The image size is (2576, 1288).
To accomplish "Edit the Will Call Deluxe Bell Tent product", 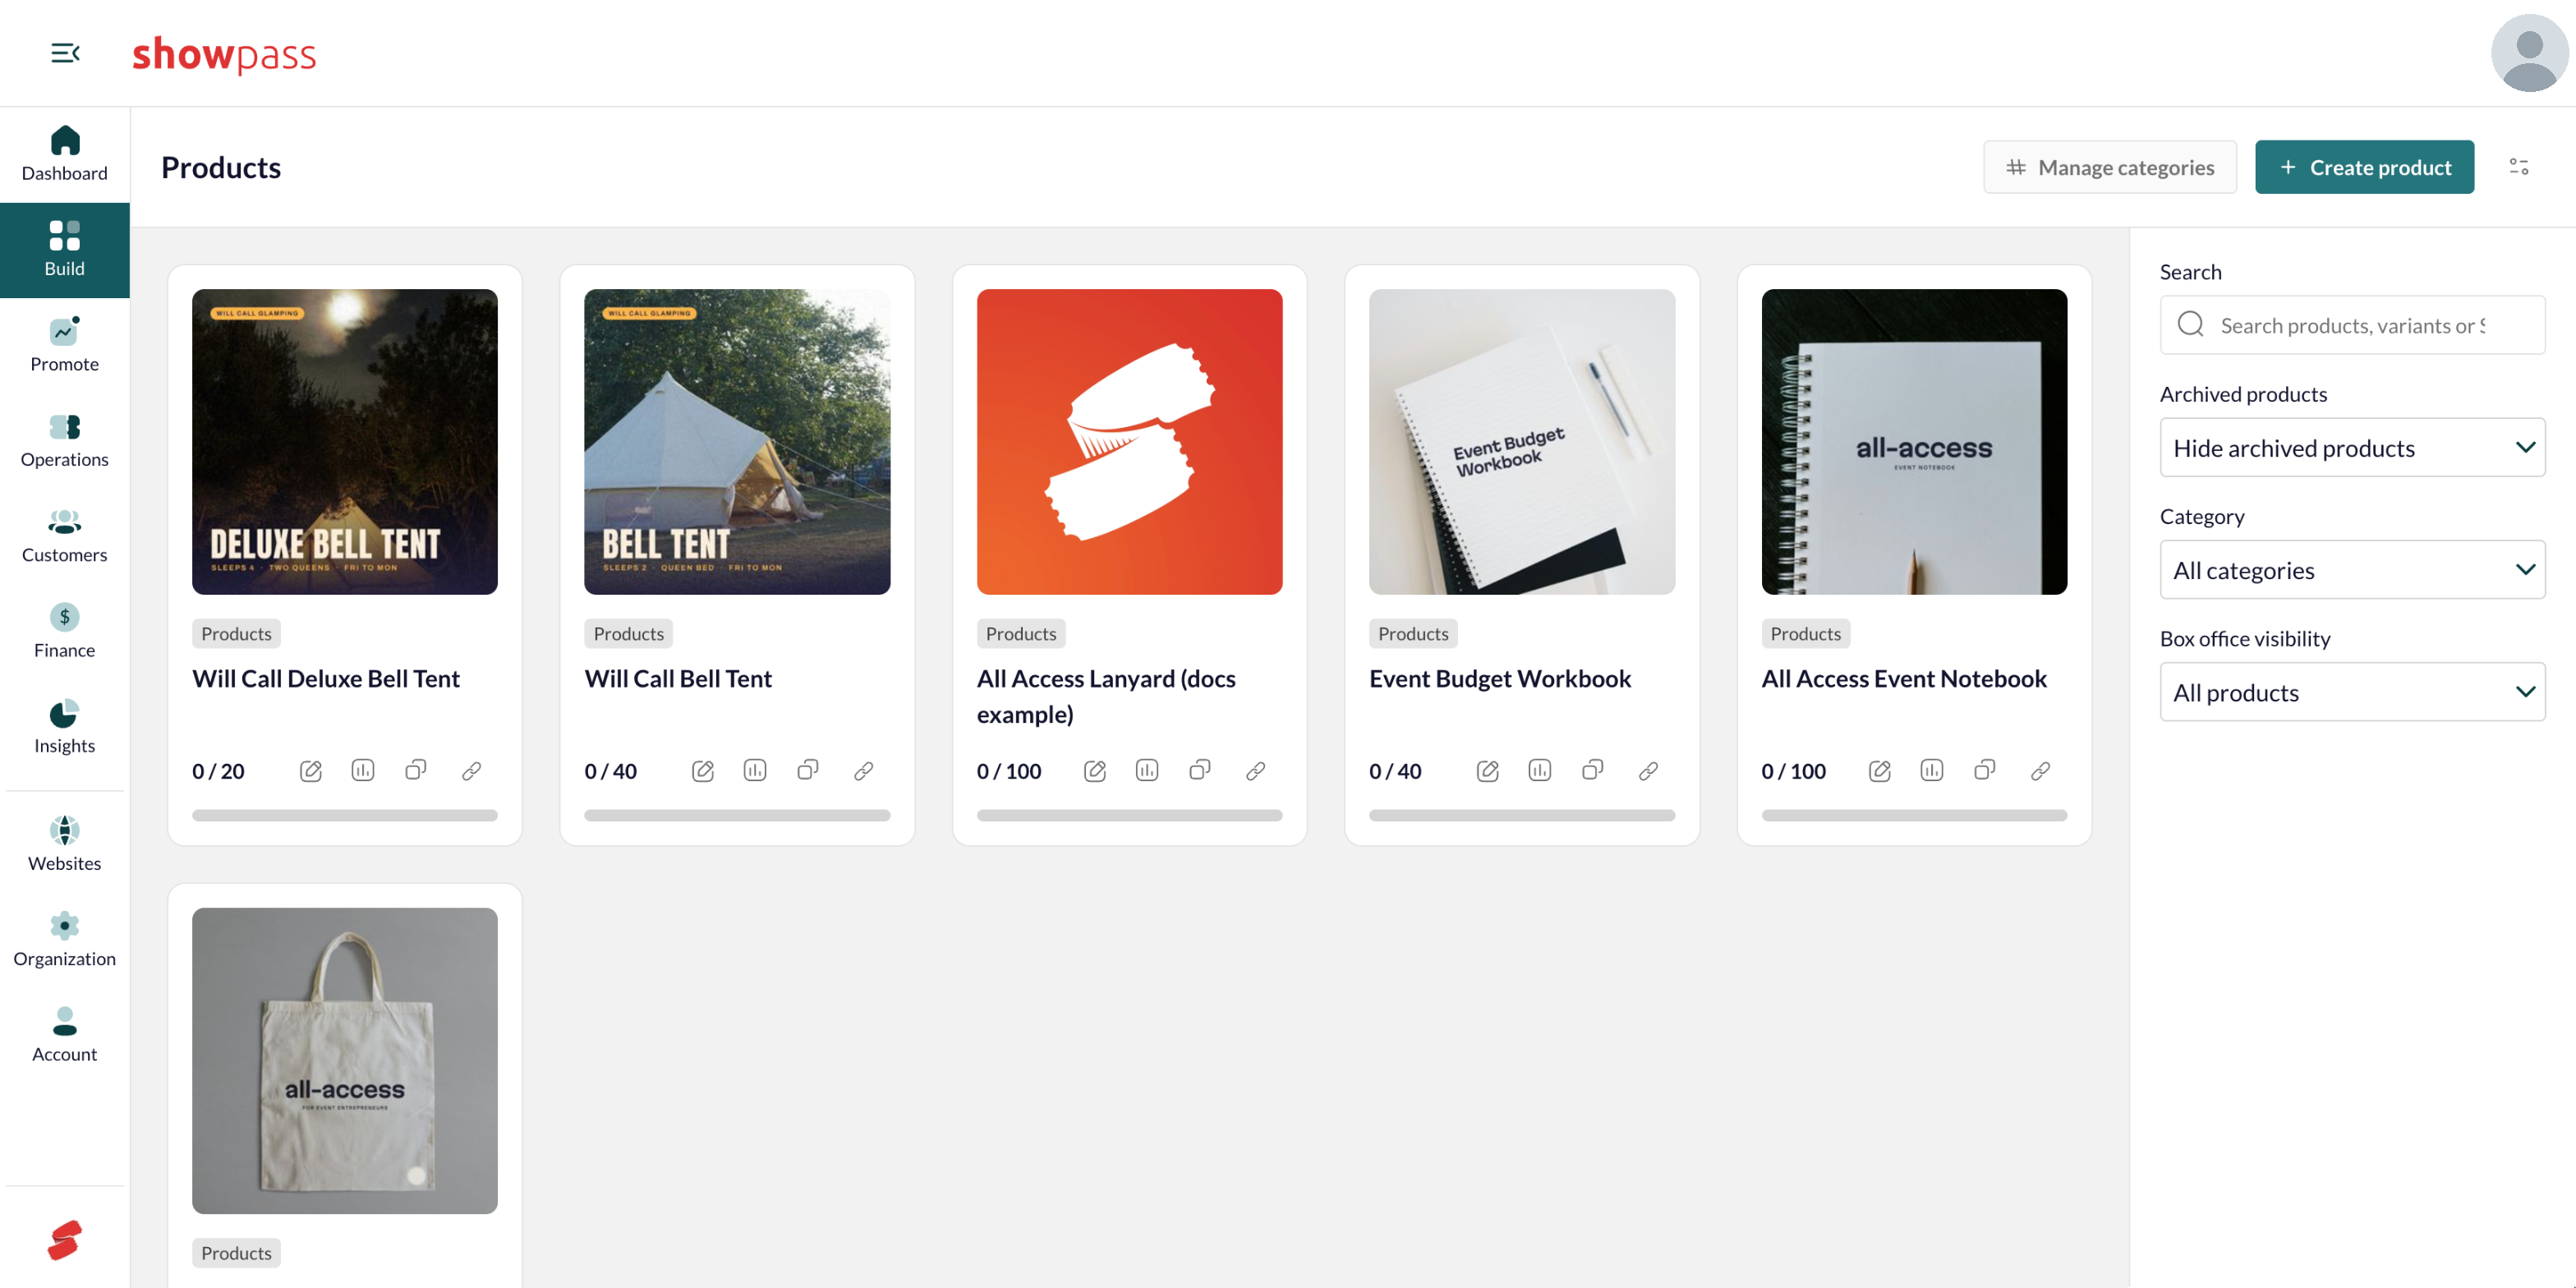I will click(x=311, y=771).
